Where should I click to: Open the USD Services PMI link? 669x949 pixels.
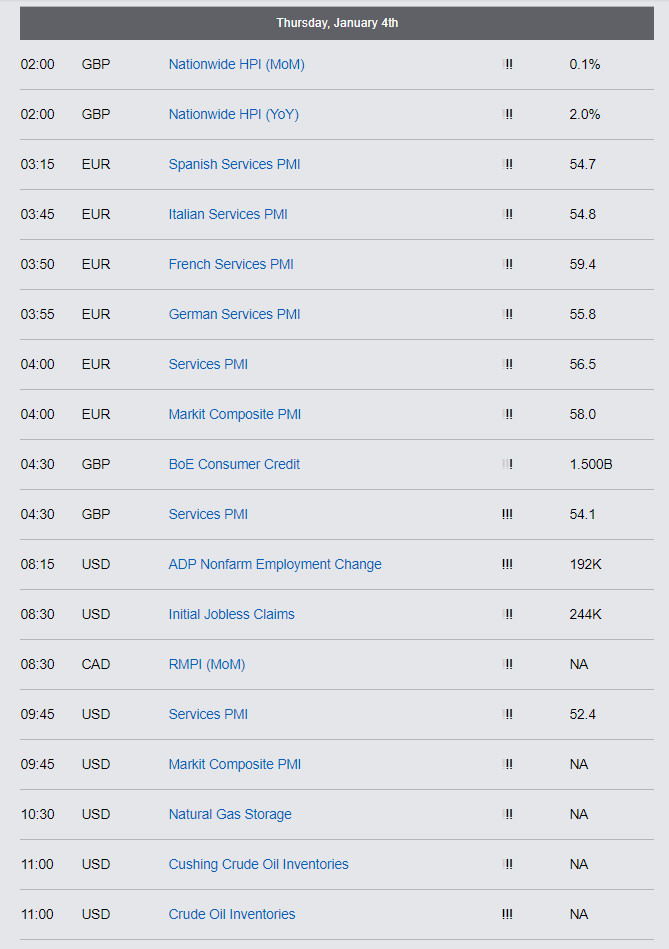[x=208, y=714]
